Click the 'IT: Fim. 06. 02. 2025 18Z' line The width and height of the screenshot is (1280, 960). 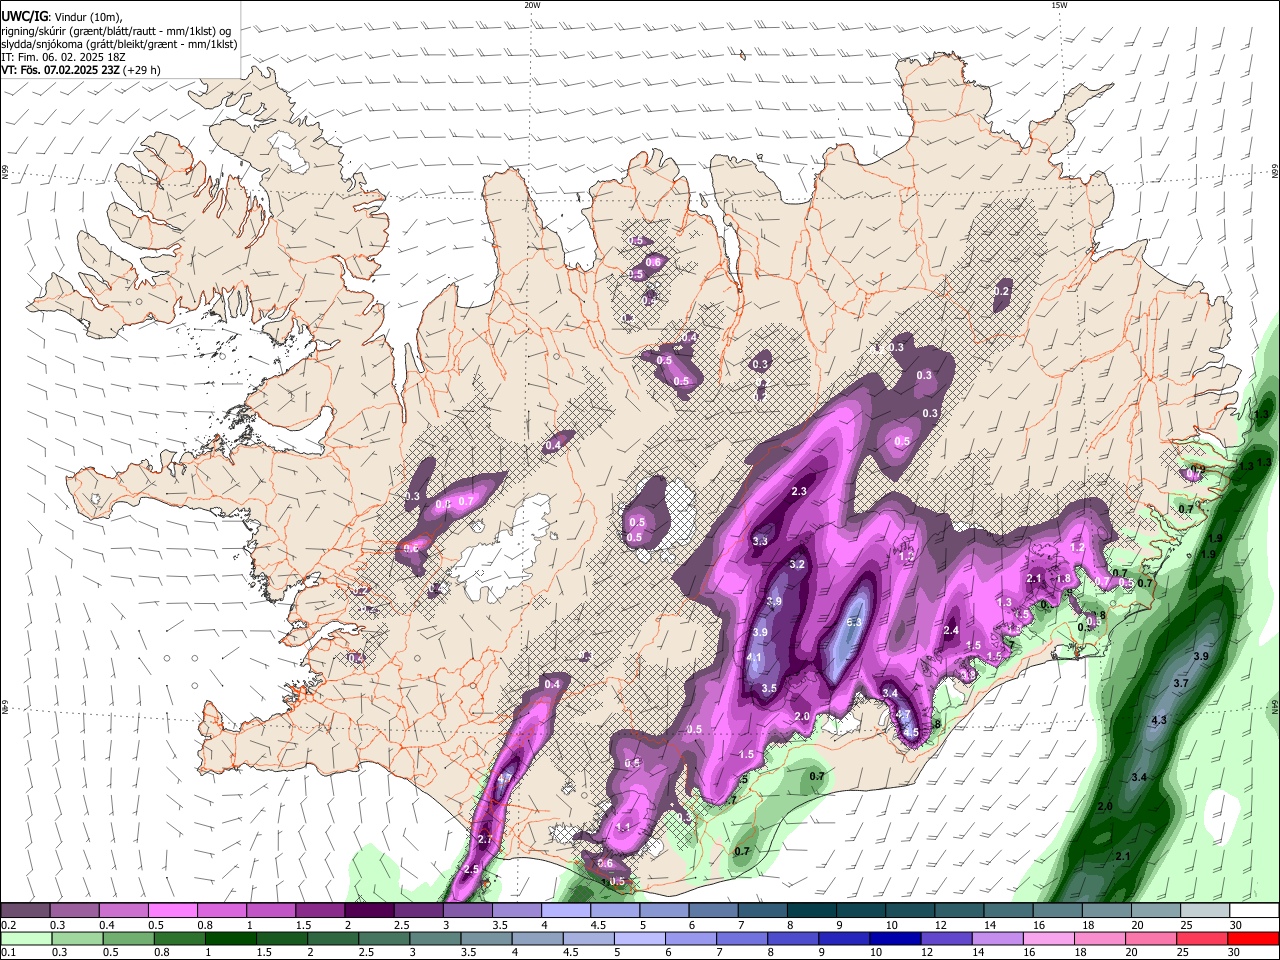click(x=63, y=57)
